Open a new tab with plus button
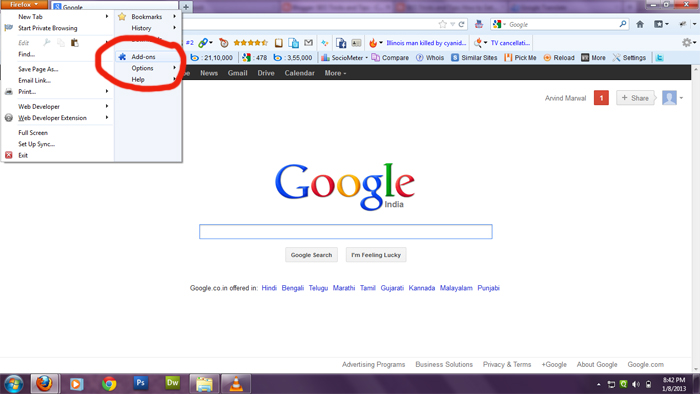Screen dimensions: 700x394 point(186,7)
